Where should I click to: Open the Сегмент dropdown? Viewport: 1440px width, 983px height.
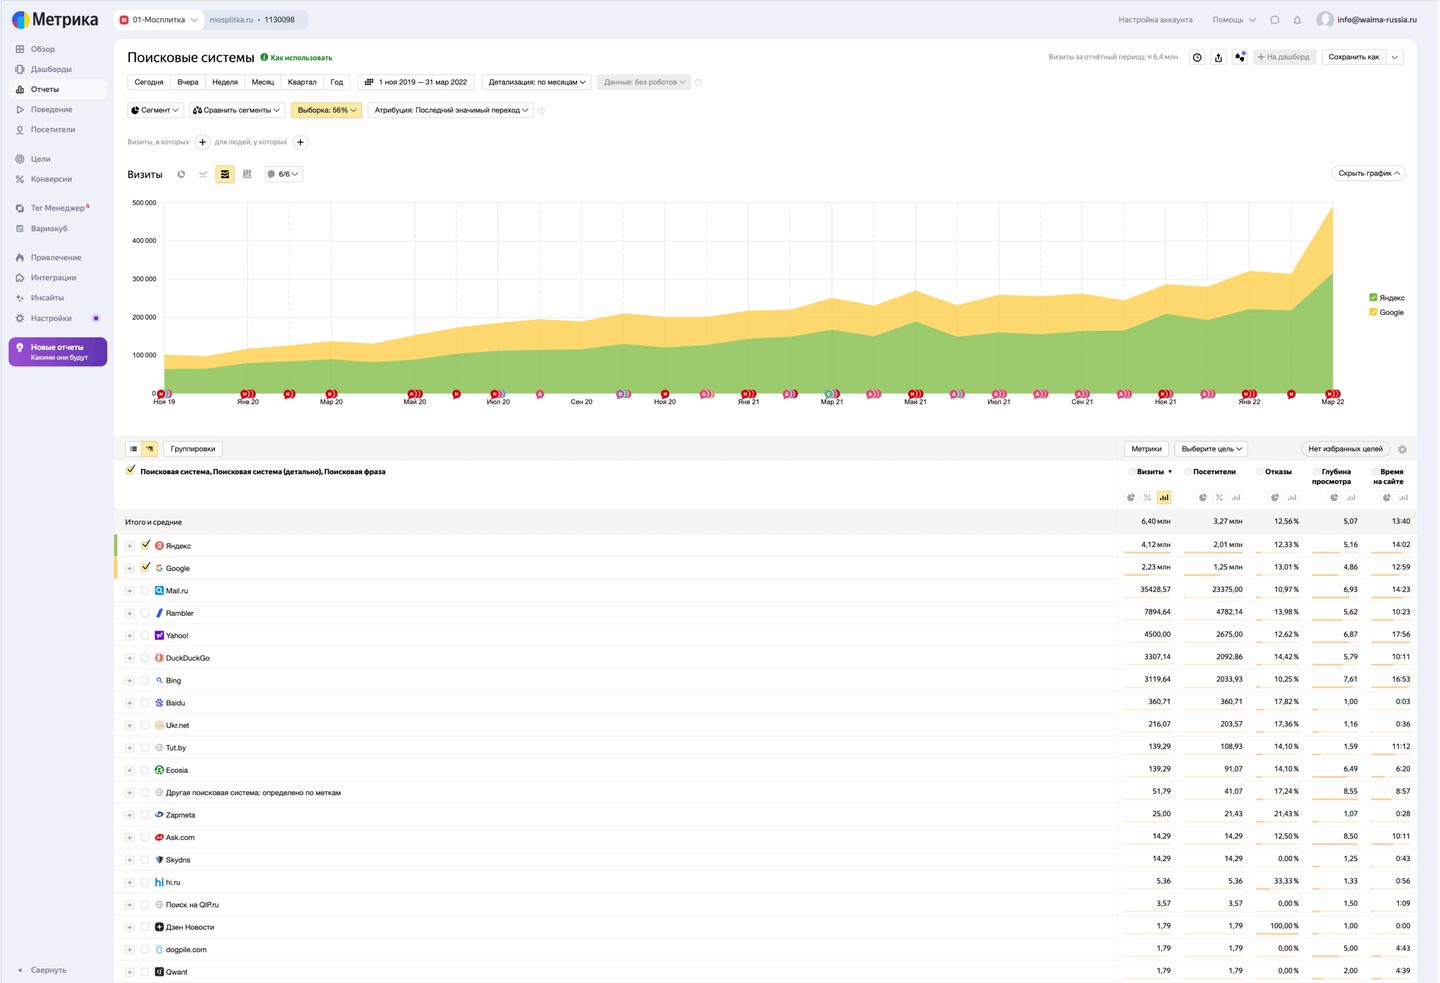pos(155,110)
